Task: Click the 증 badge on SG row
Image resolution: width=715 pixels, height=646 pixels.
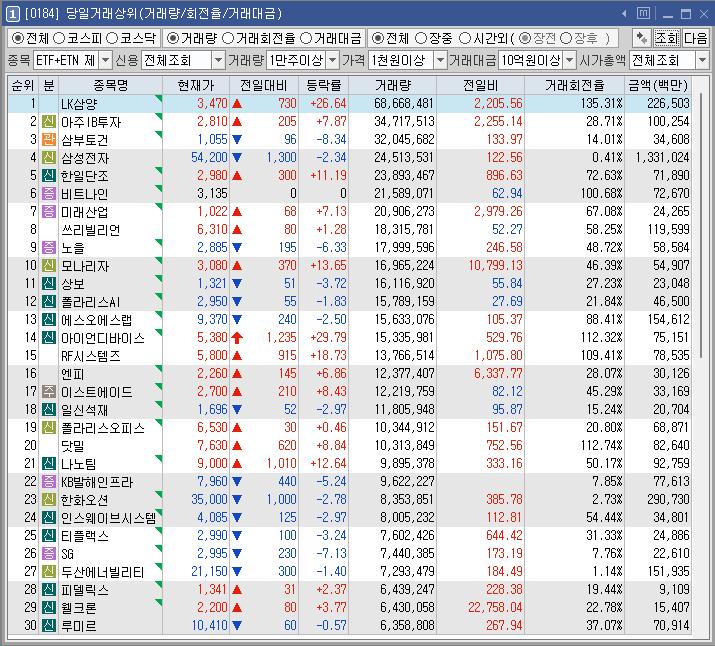Action: [49, 553]
